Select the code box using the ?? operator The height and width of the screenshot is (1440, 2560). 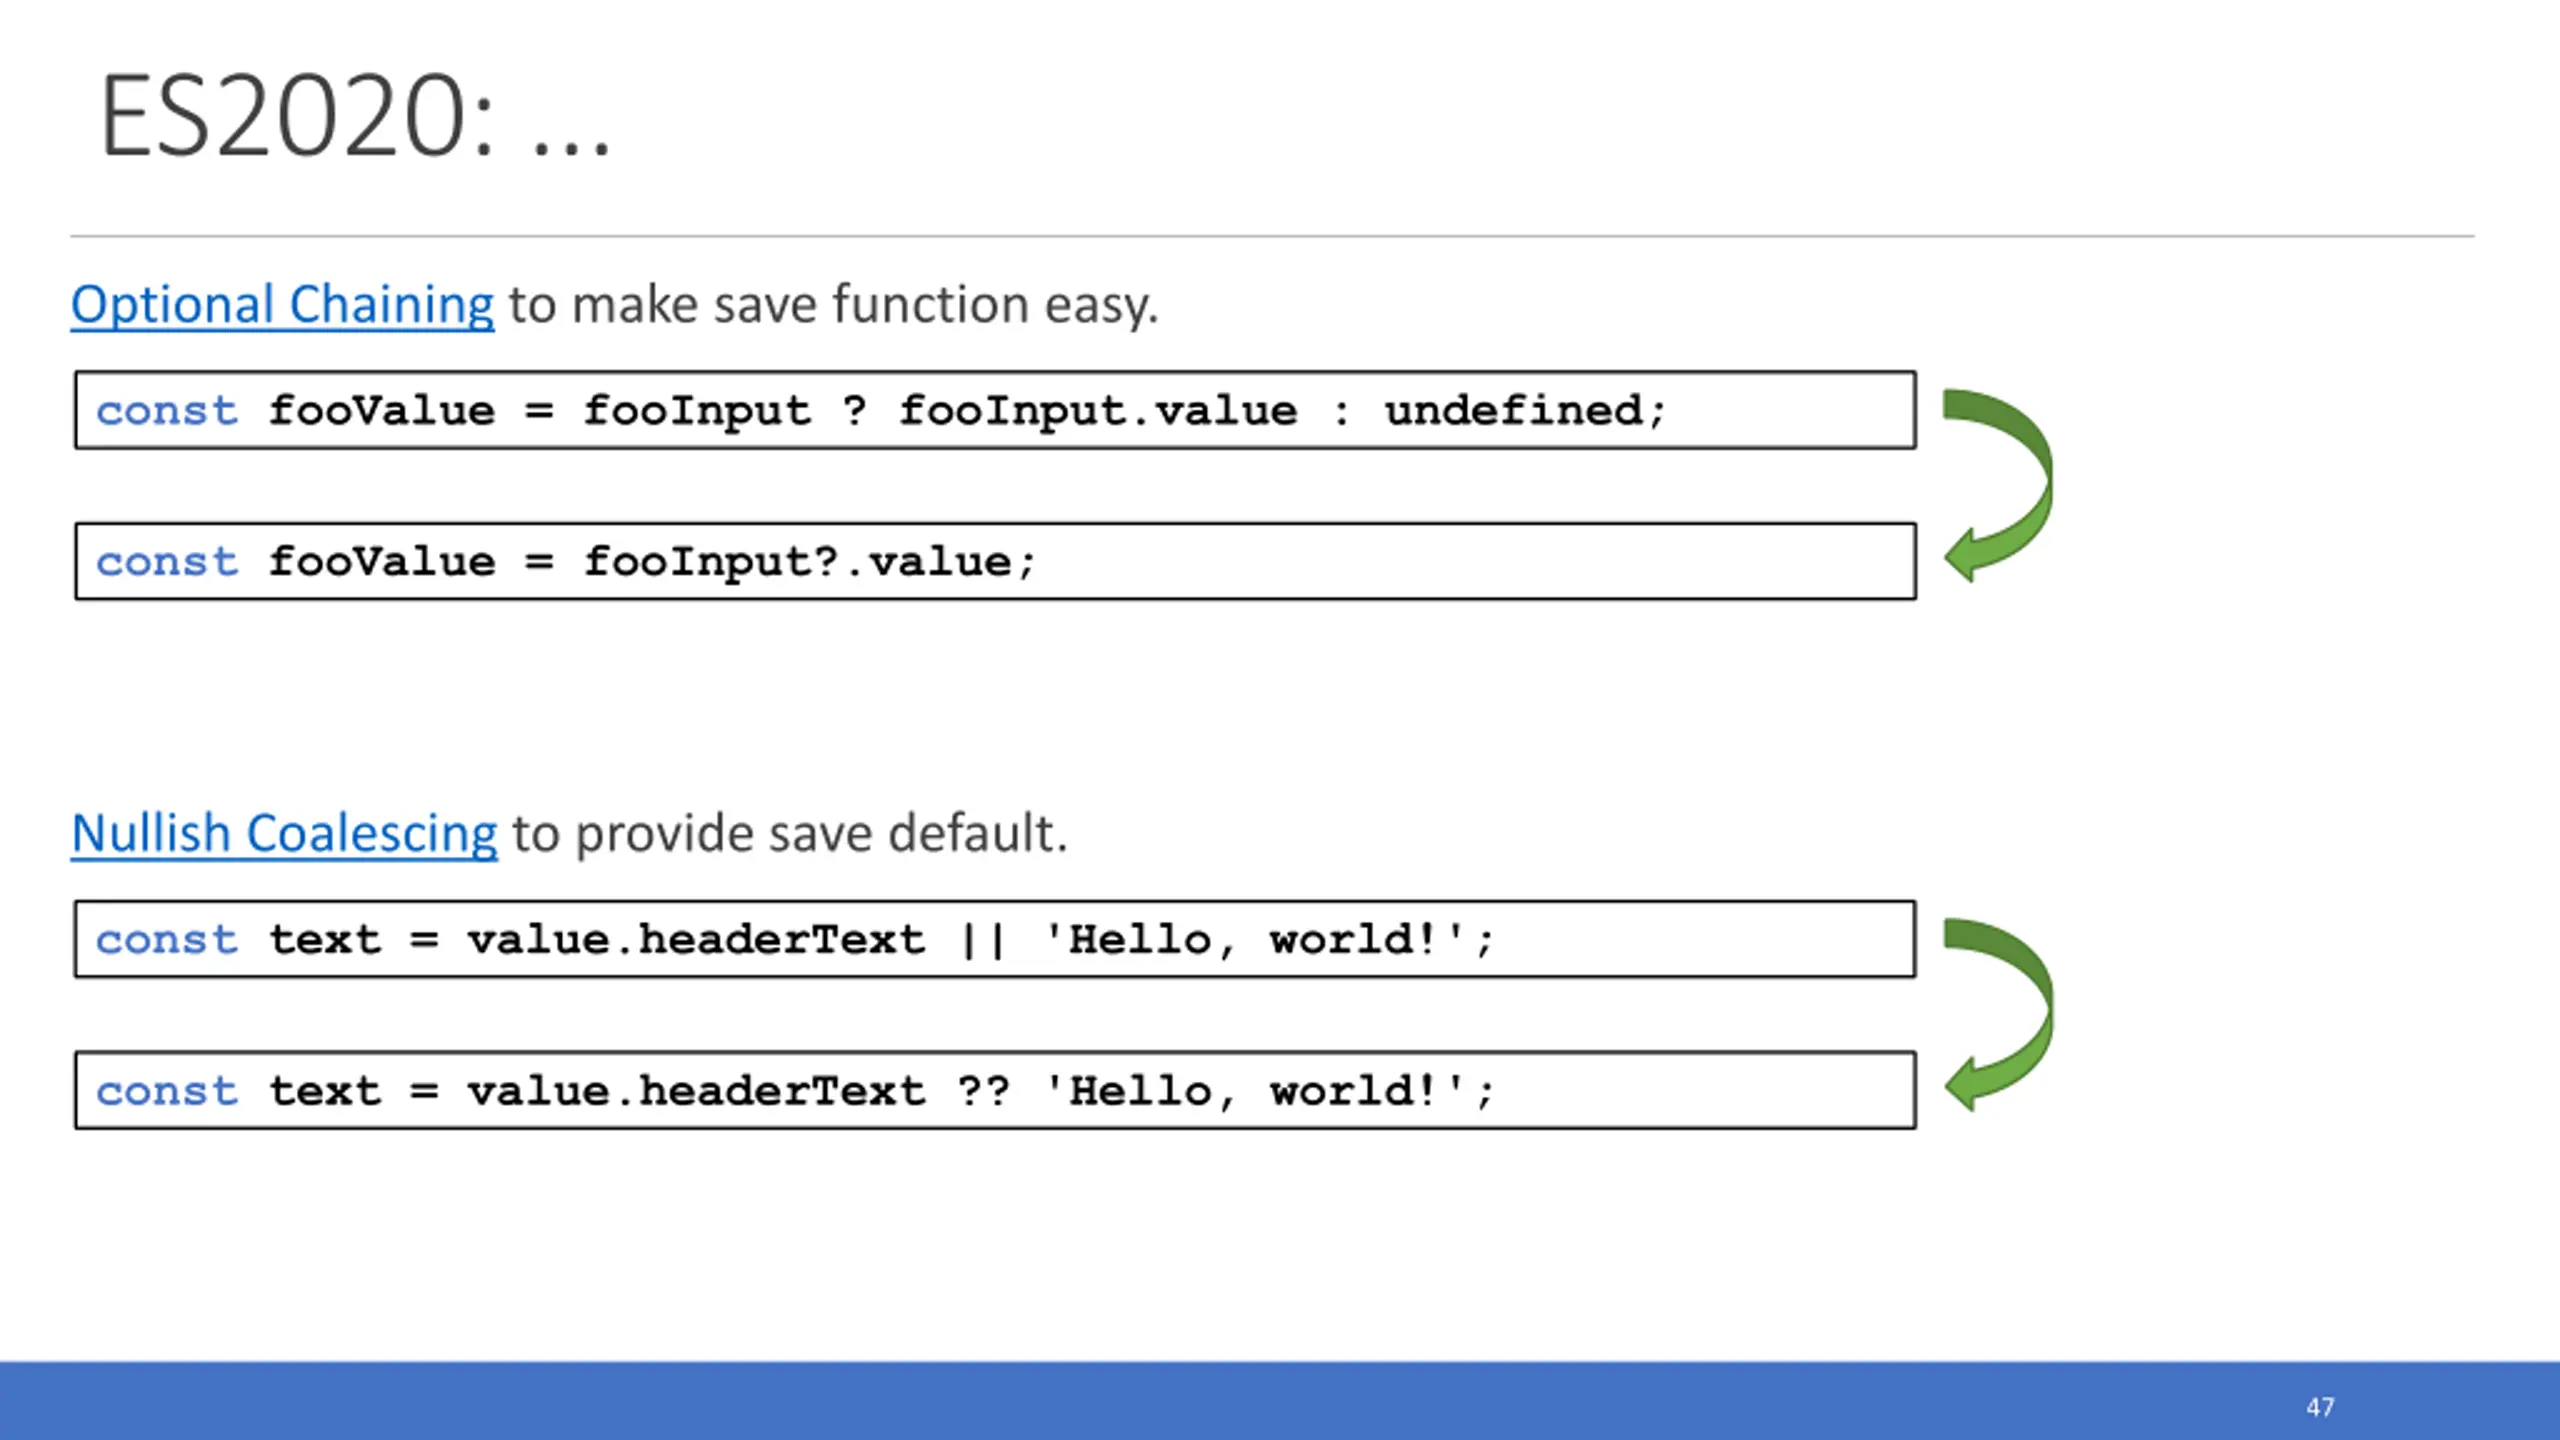point(995,1090)
